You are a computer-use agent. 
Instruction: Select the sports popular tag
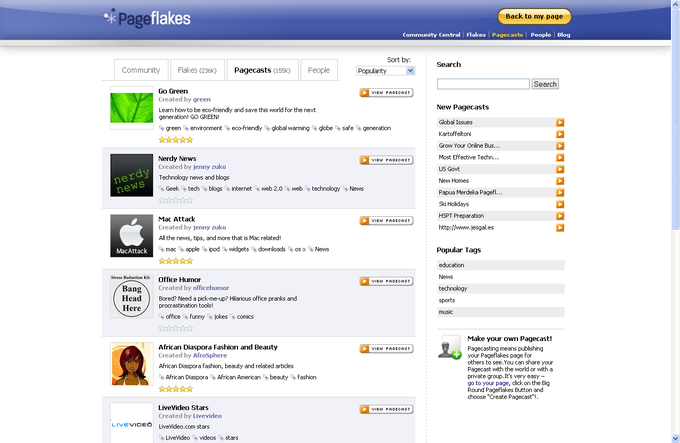coord(500,300)
